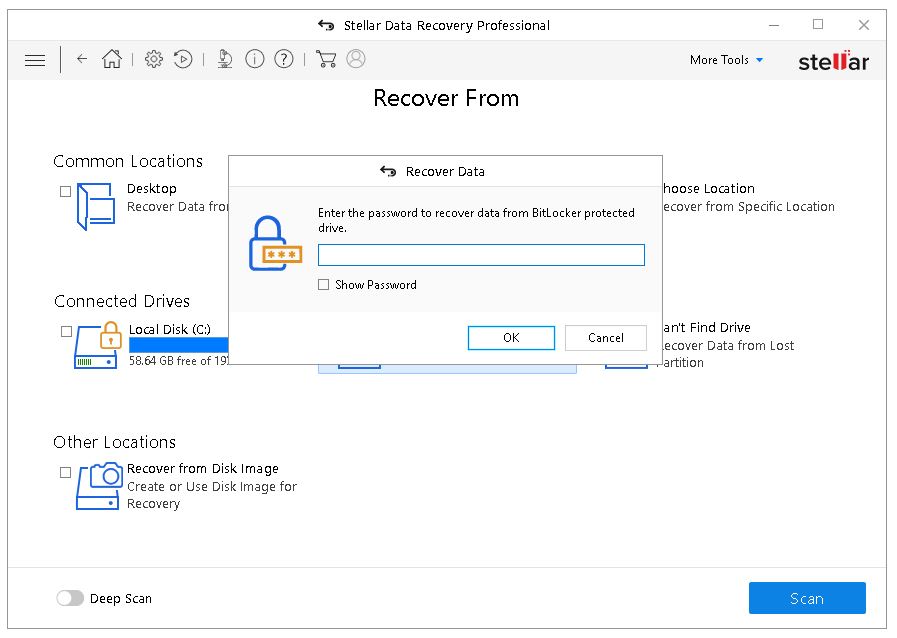Click the Deep Scan label
Image resolution: width=897 pixels, height=638 pixels.
121,599
